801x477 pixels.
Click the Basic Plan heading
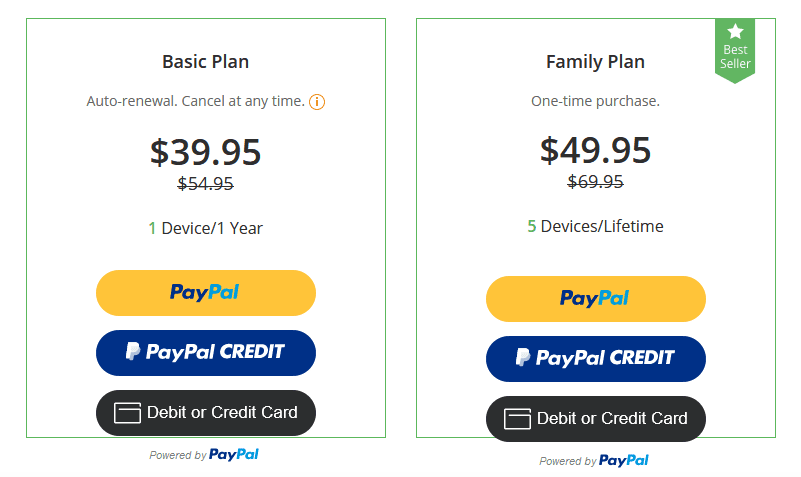(x=205, y=62)
